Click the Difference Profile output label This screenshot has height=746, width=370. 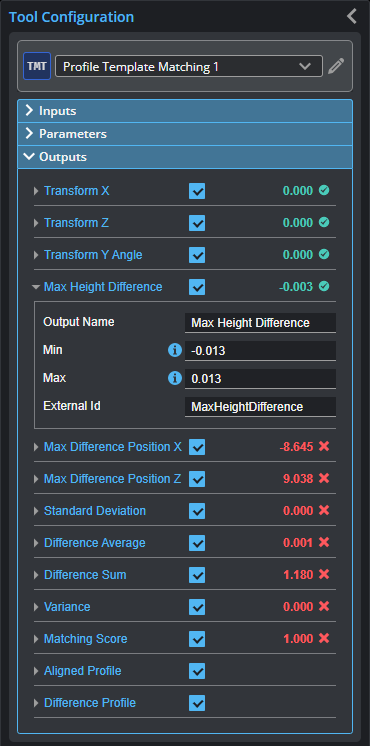click(x=90, y=703)
